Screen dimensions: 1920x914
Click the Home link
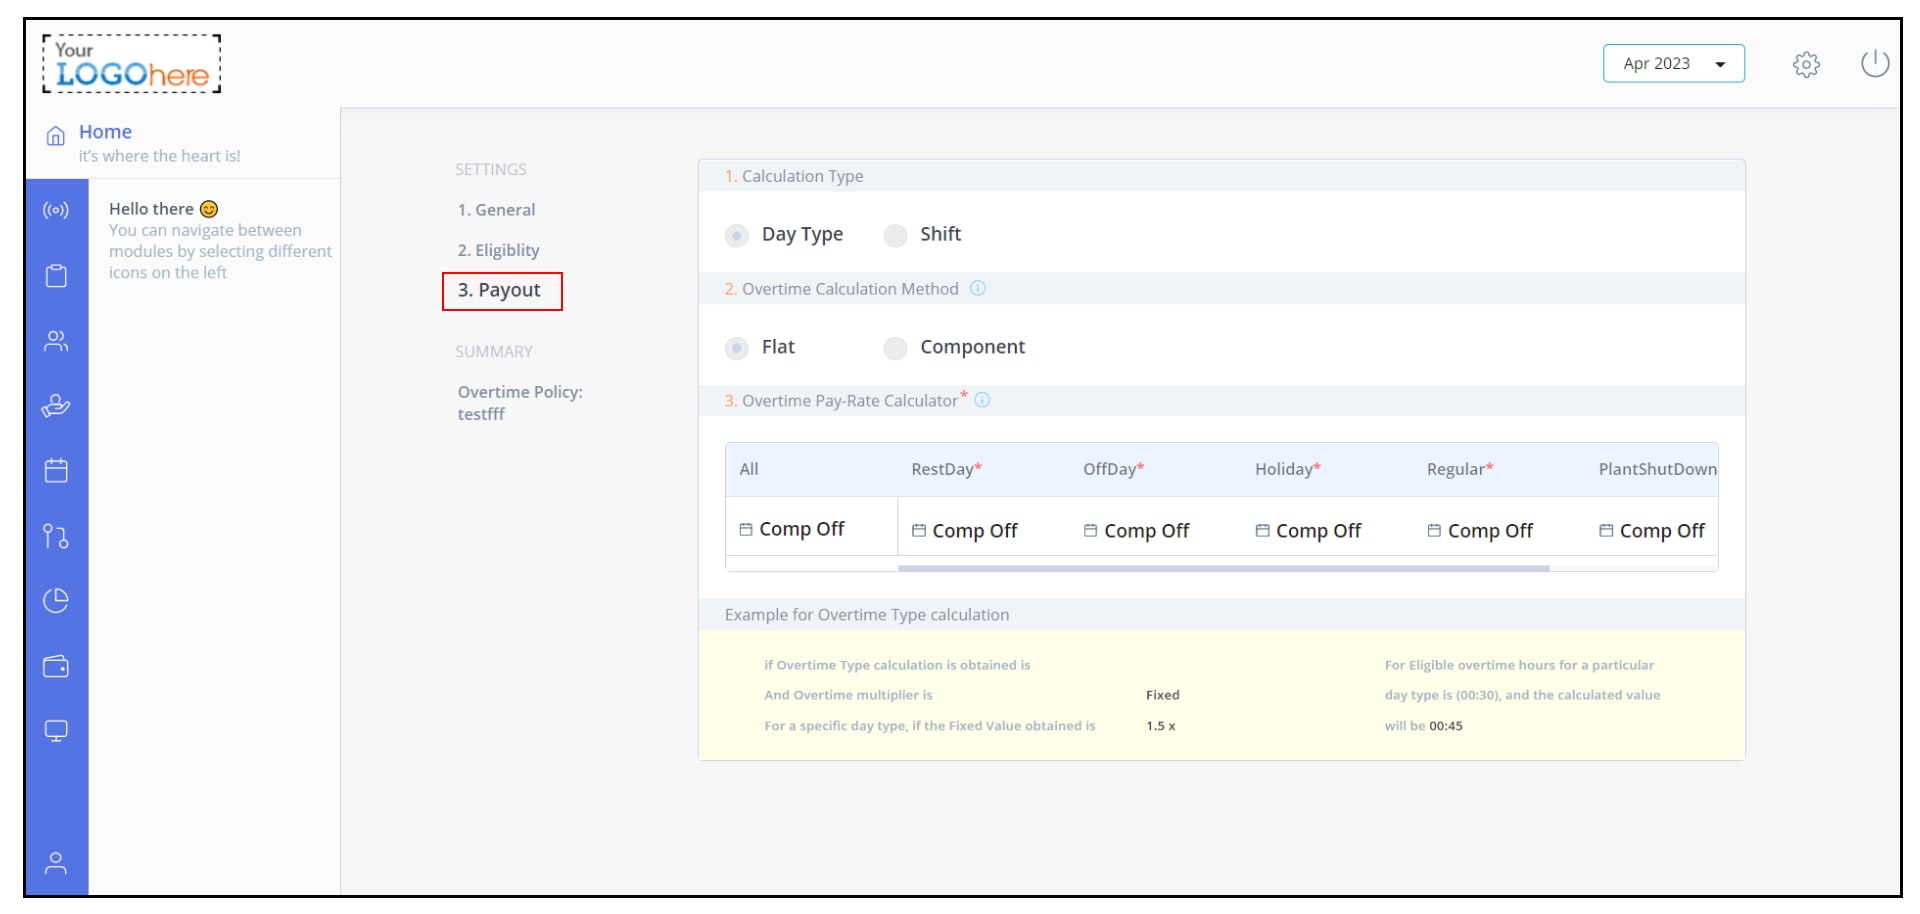105,132
